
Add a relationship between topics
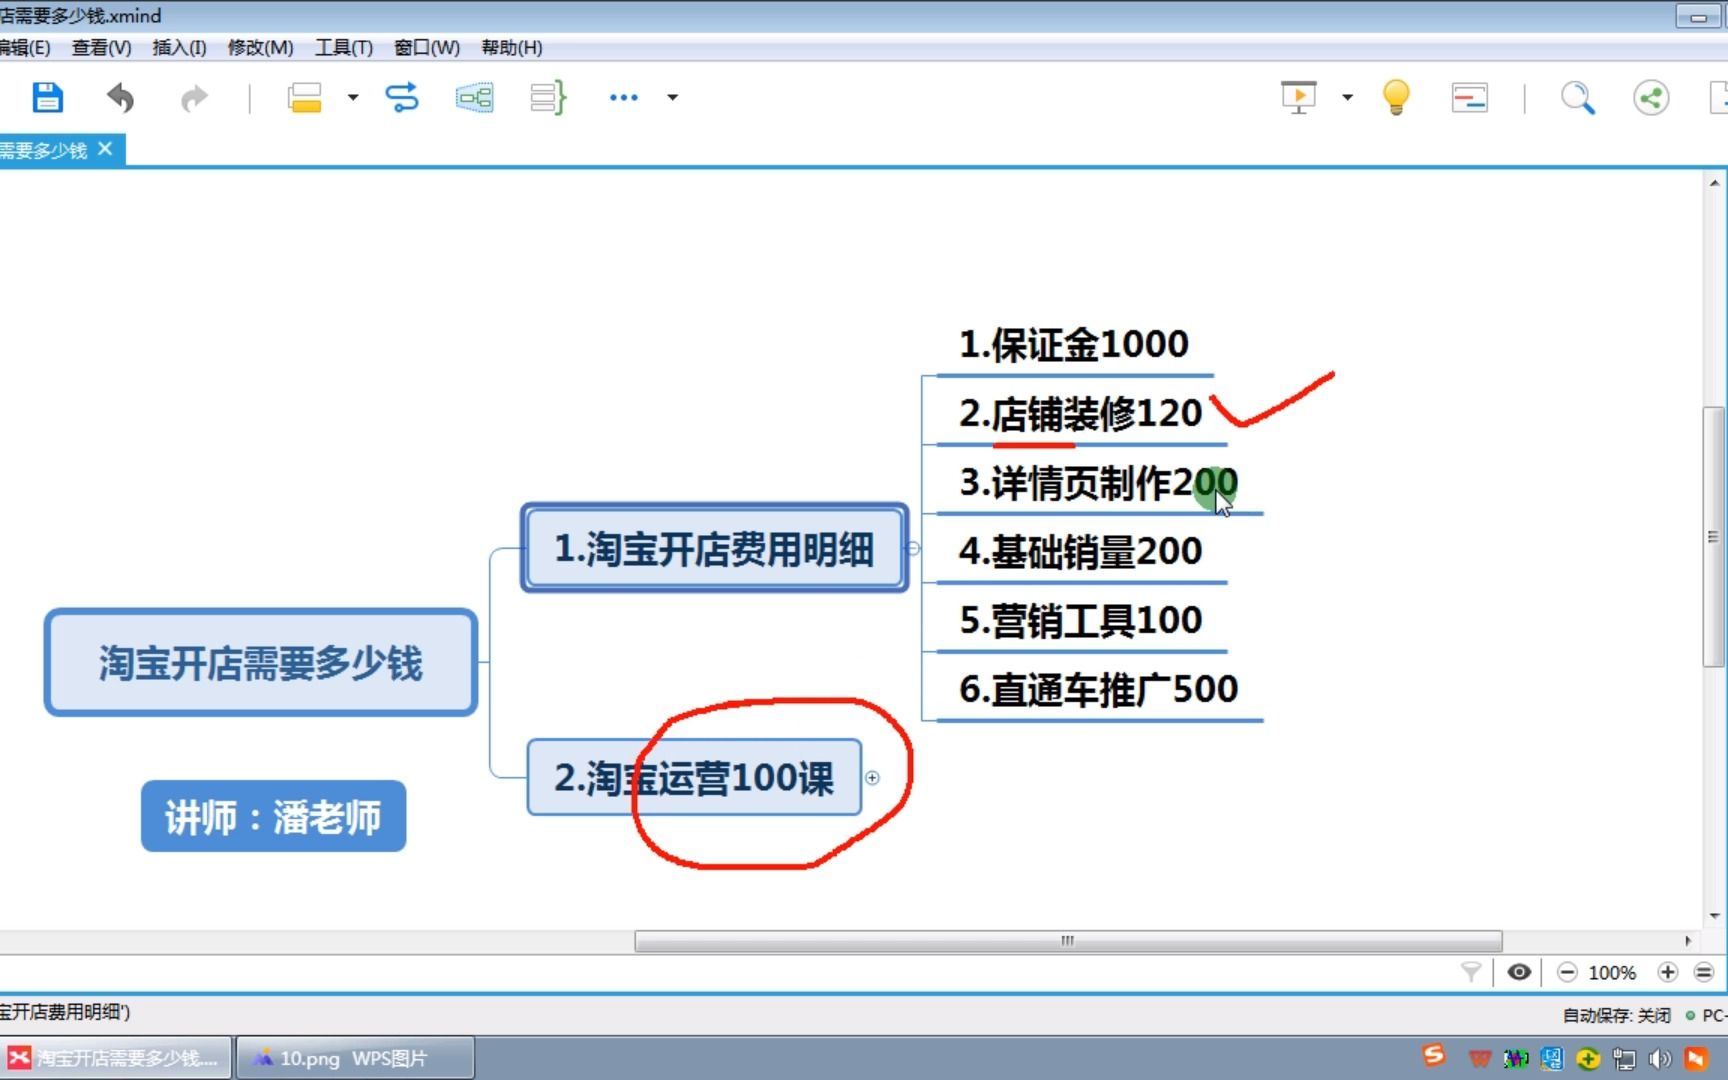[402, 97]
